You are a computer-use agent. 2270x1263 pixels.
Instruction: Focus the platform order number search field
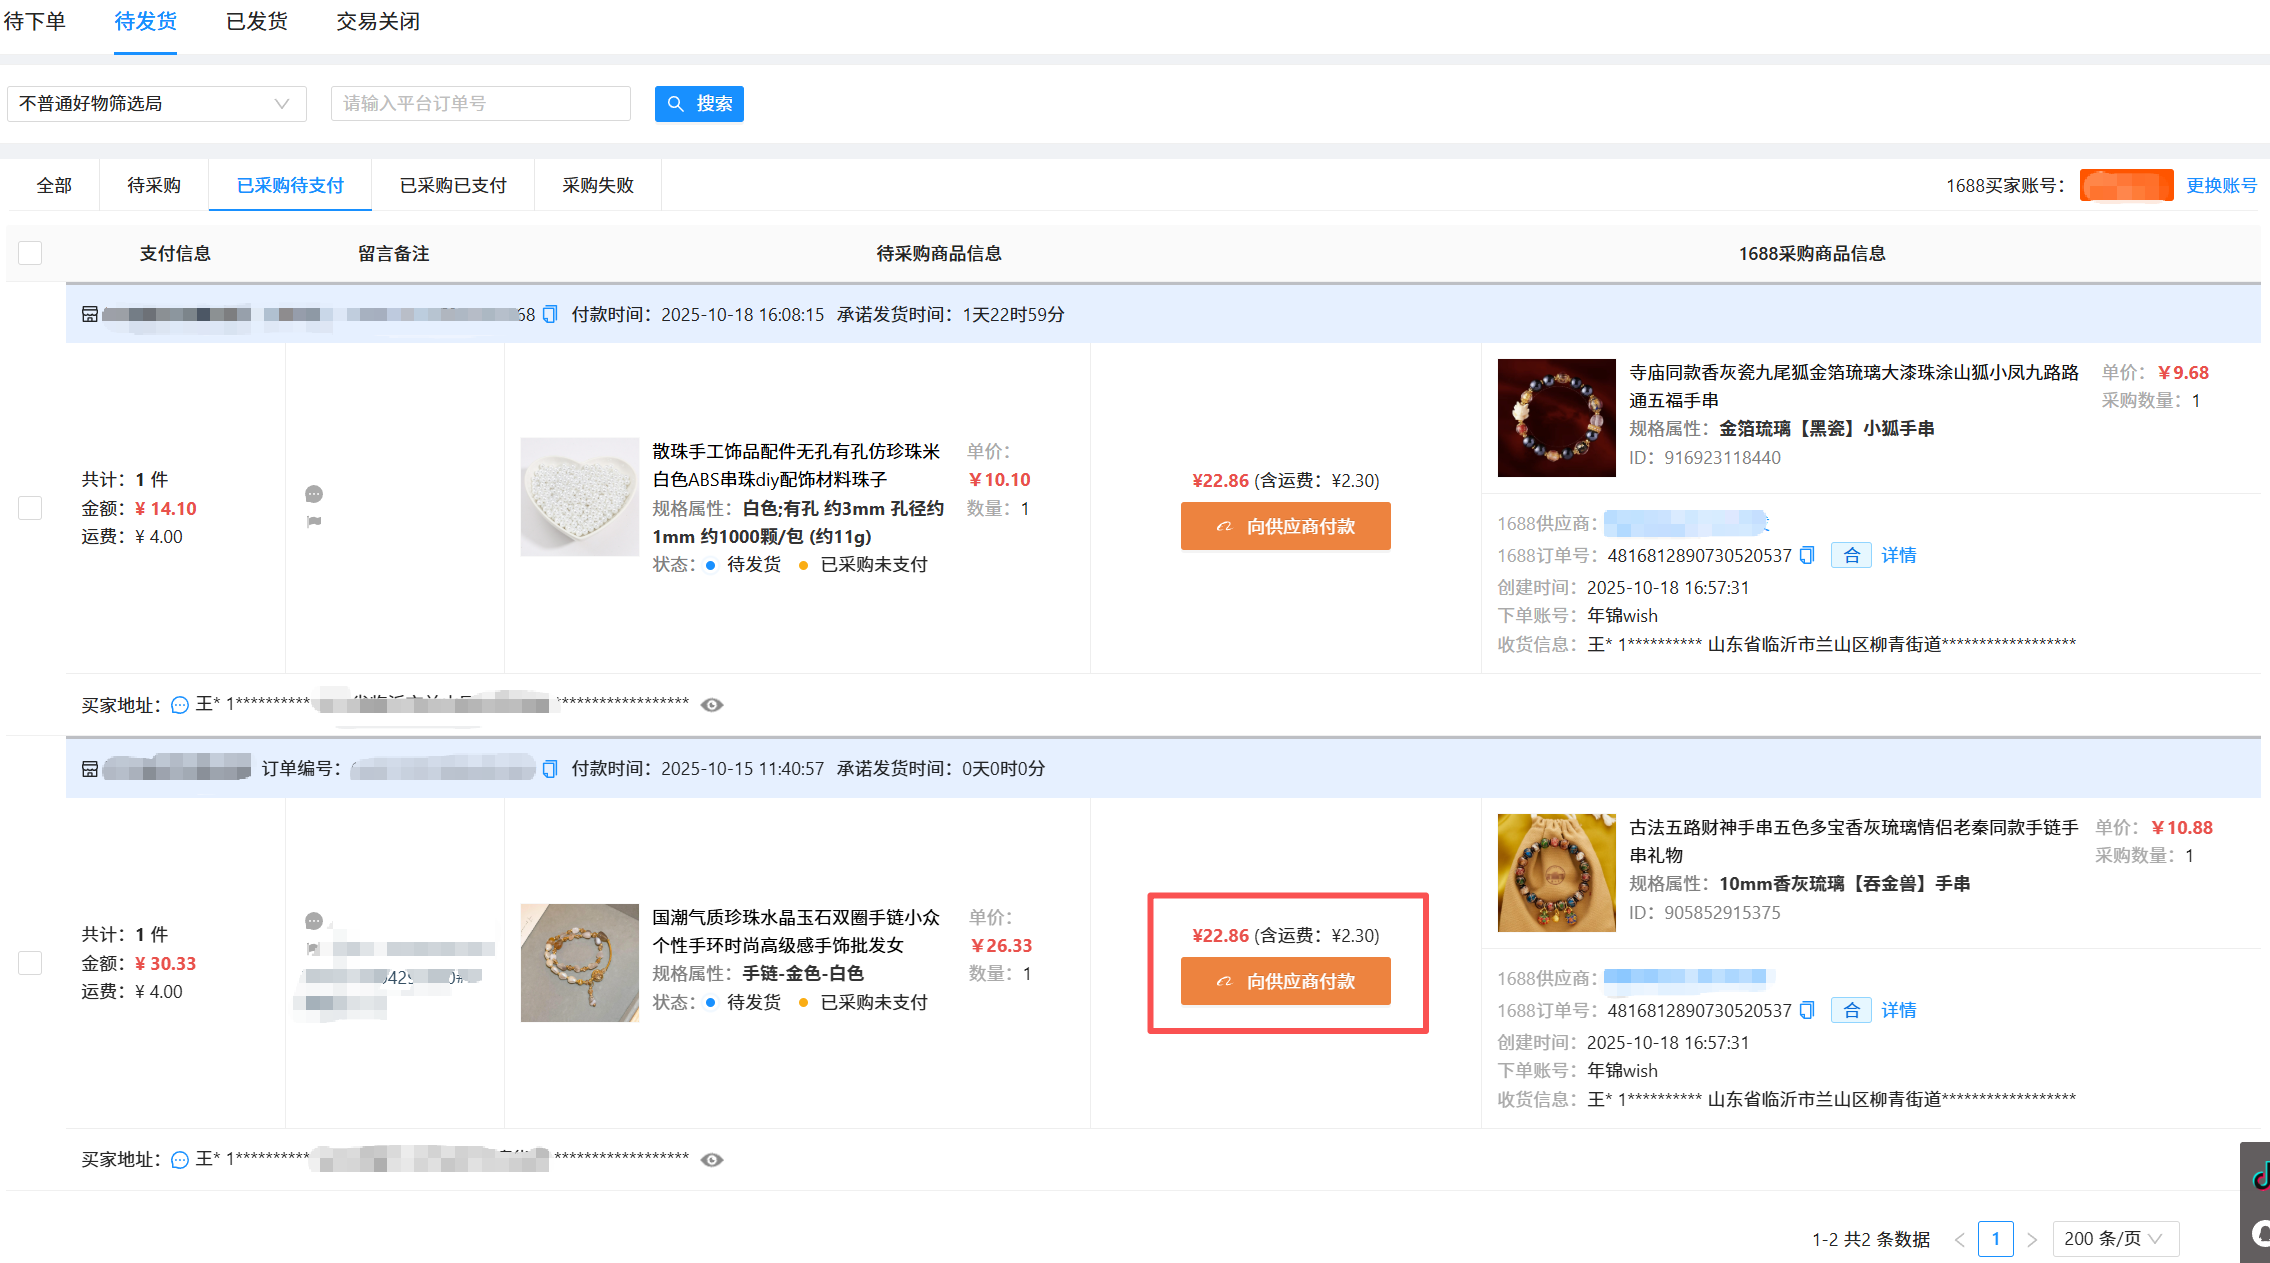480,104
